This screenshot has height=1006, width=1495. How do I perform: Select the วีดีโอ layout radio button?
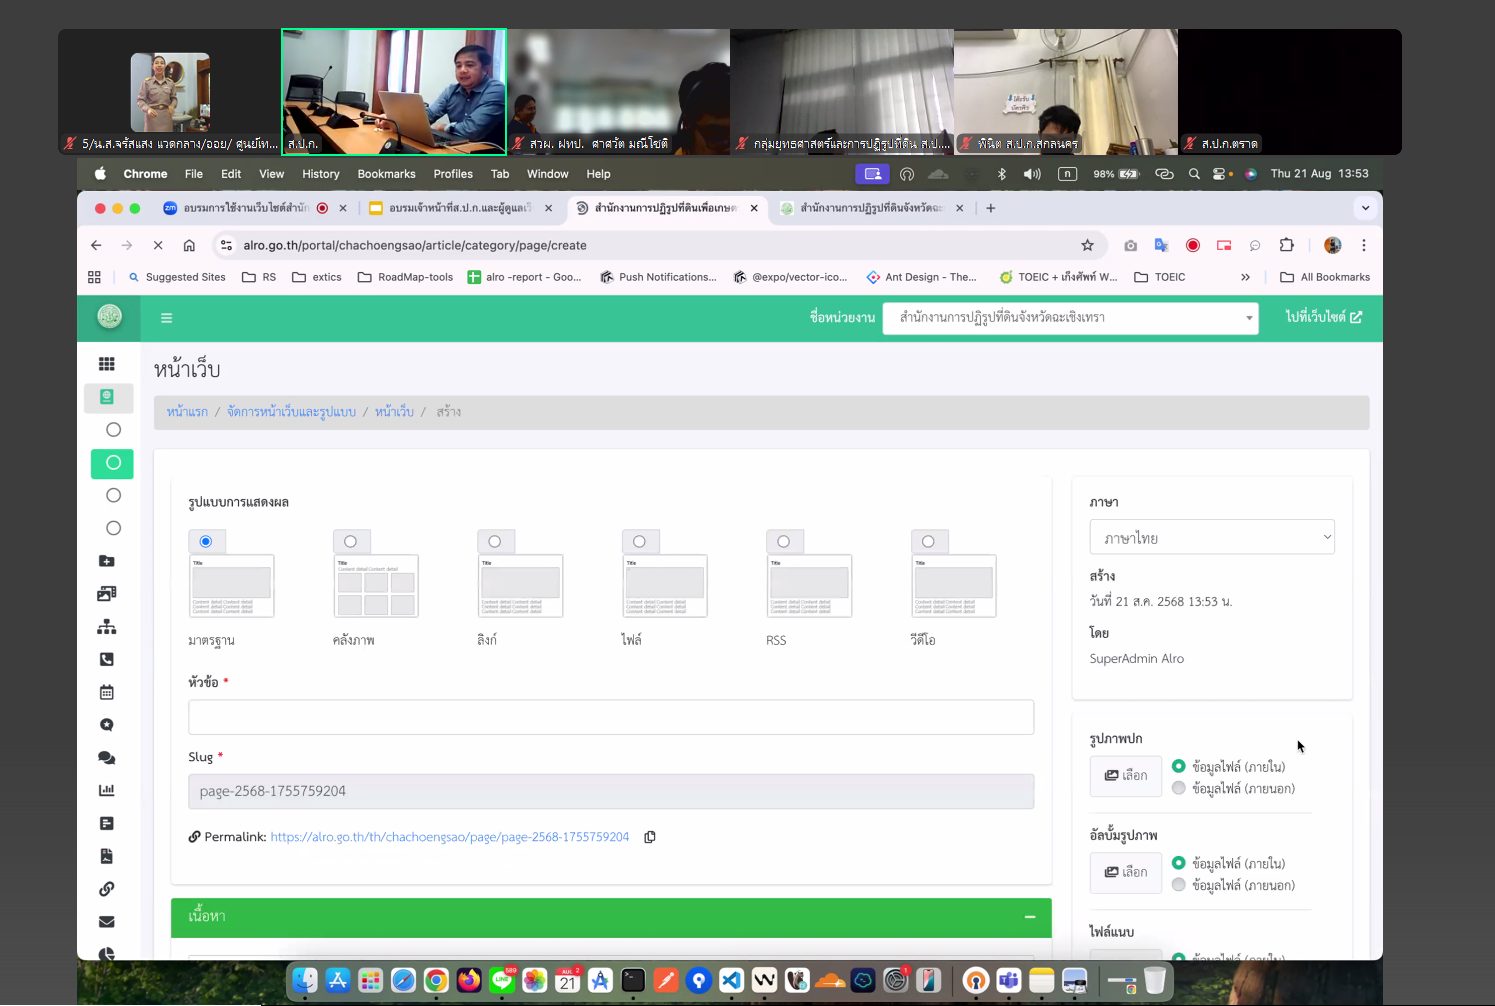[x=928, y=541]
